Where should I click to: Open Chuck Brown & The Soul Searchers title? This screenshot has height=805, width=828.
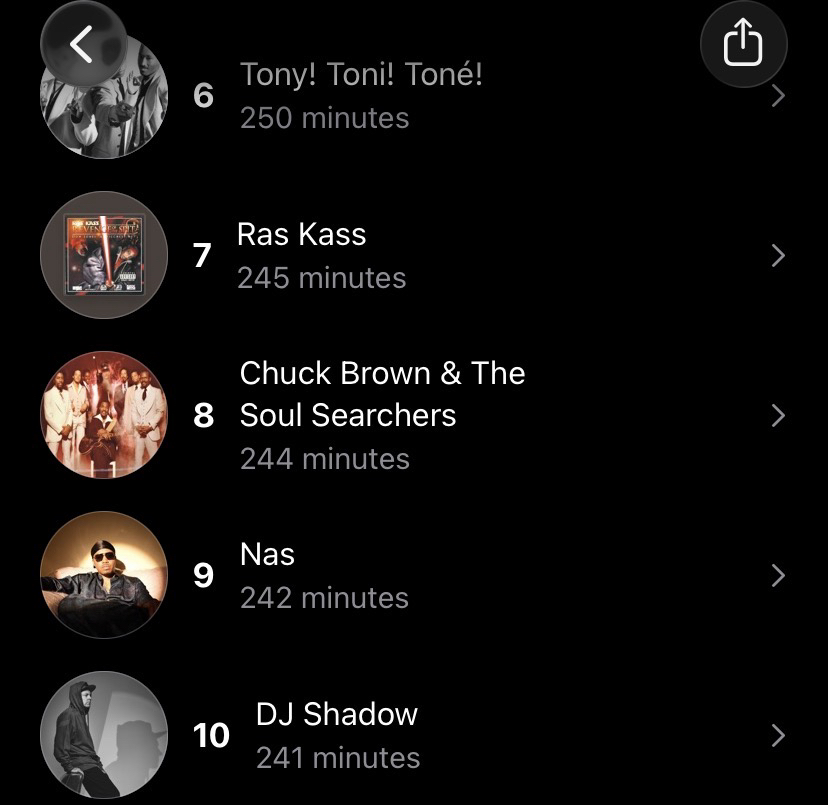(x=382, y=394)
